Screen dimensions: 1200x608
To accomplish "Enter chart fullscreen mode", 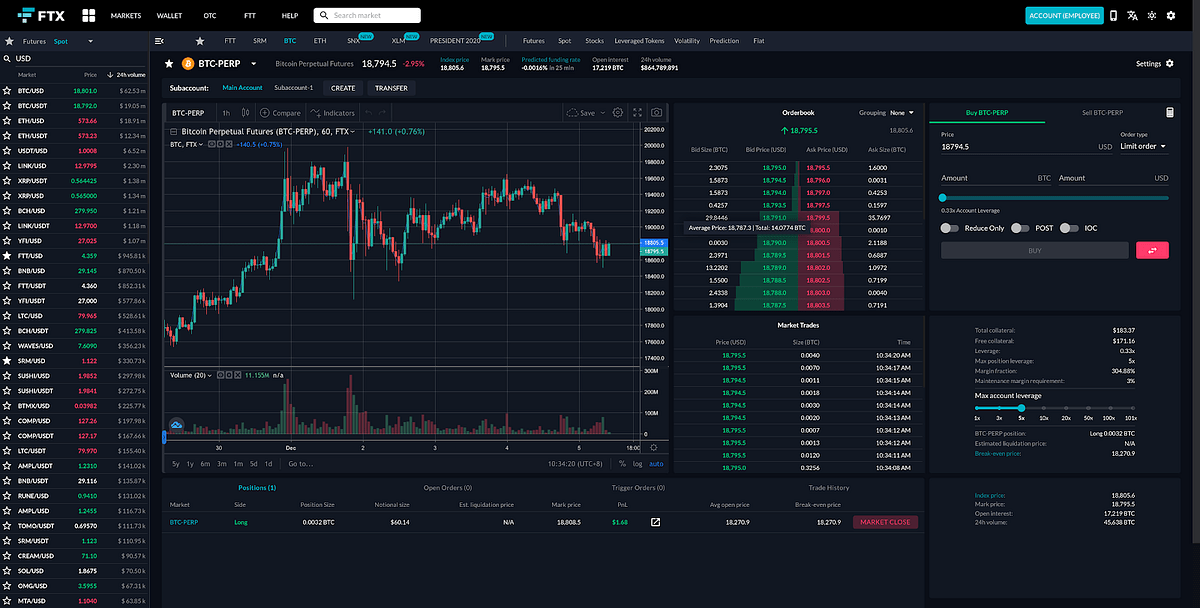I will point(638,113).
